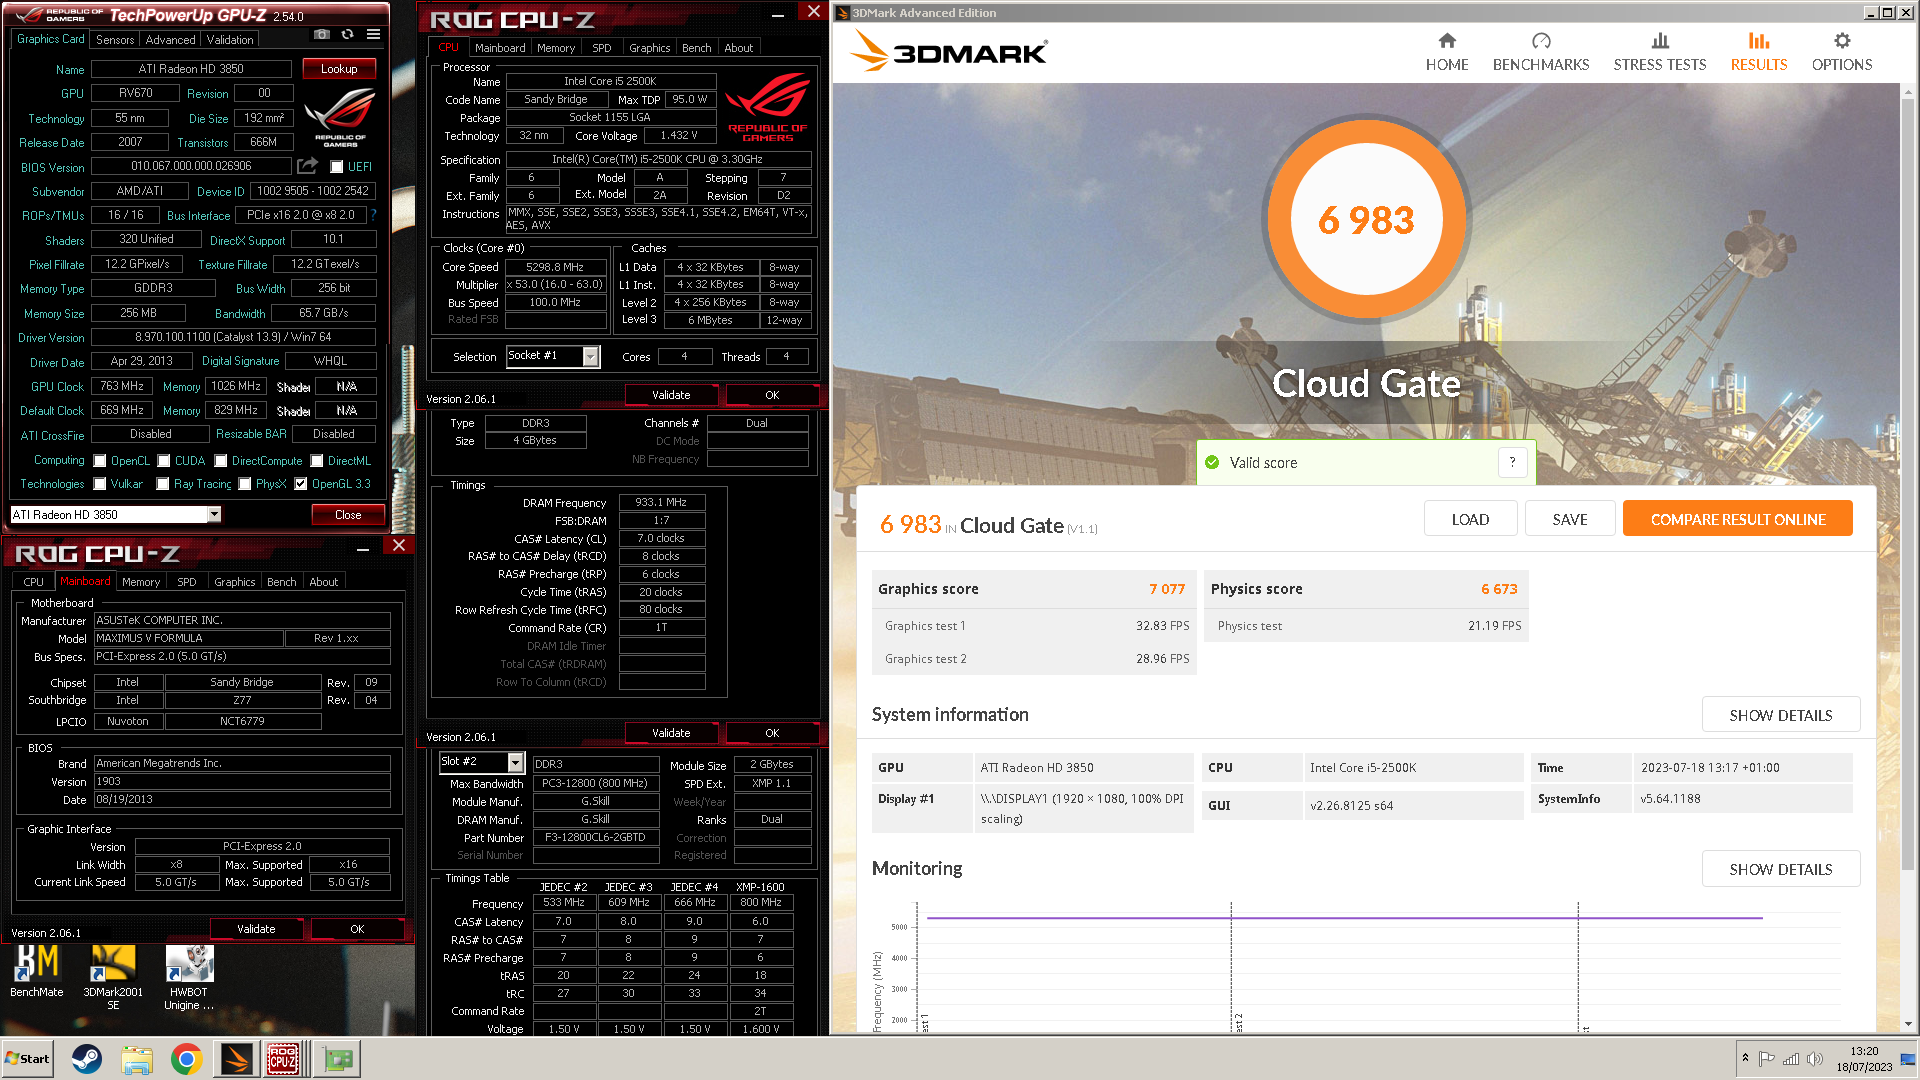Open the BenchMate desktop shortcut
This screenshot has height=1080, width=1920.
(37, 972)
